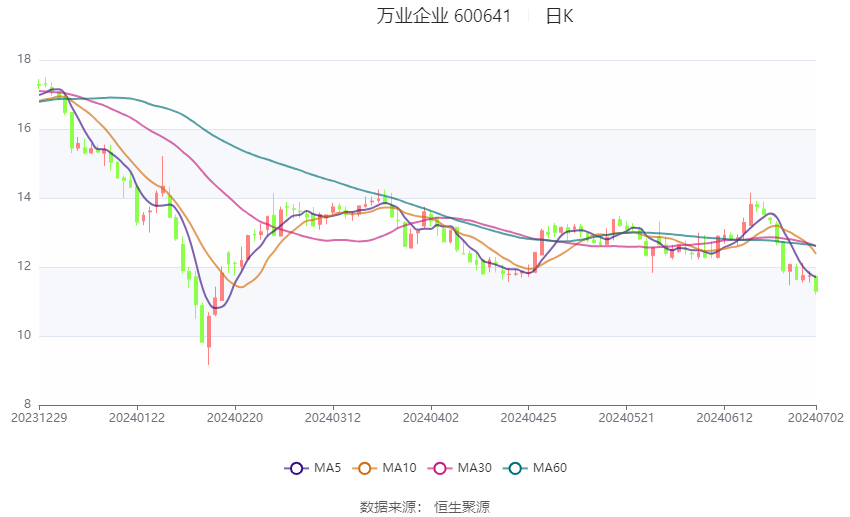Click the 20240220 date axis label
Screen dimensions: 850x517
click(235, 418)
